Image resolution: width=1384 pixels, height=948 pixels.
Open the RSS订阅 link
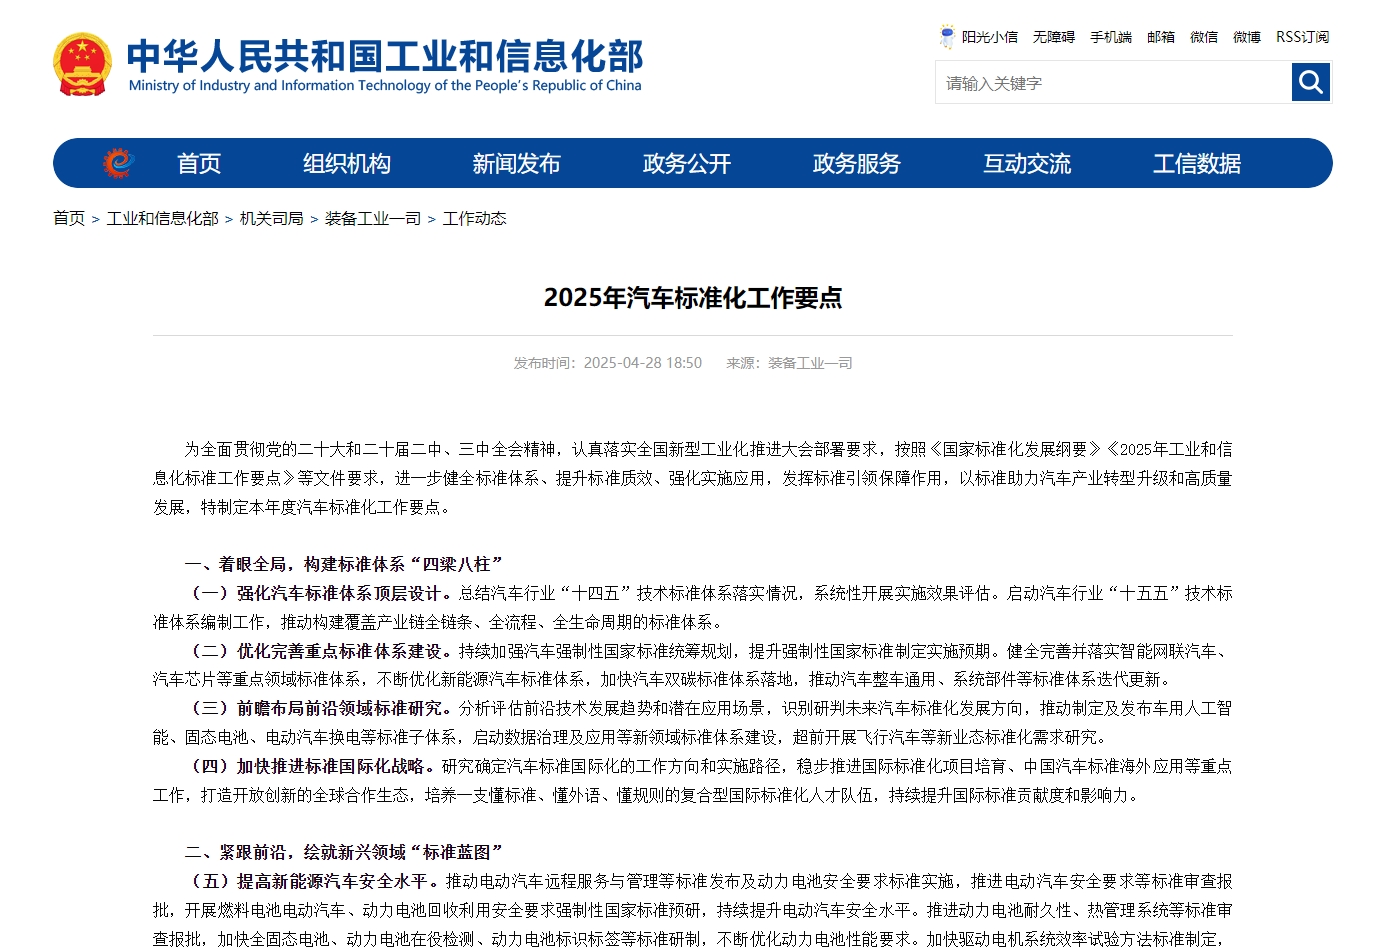[1303, 37]
